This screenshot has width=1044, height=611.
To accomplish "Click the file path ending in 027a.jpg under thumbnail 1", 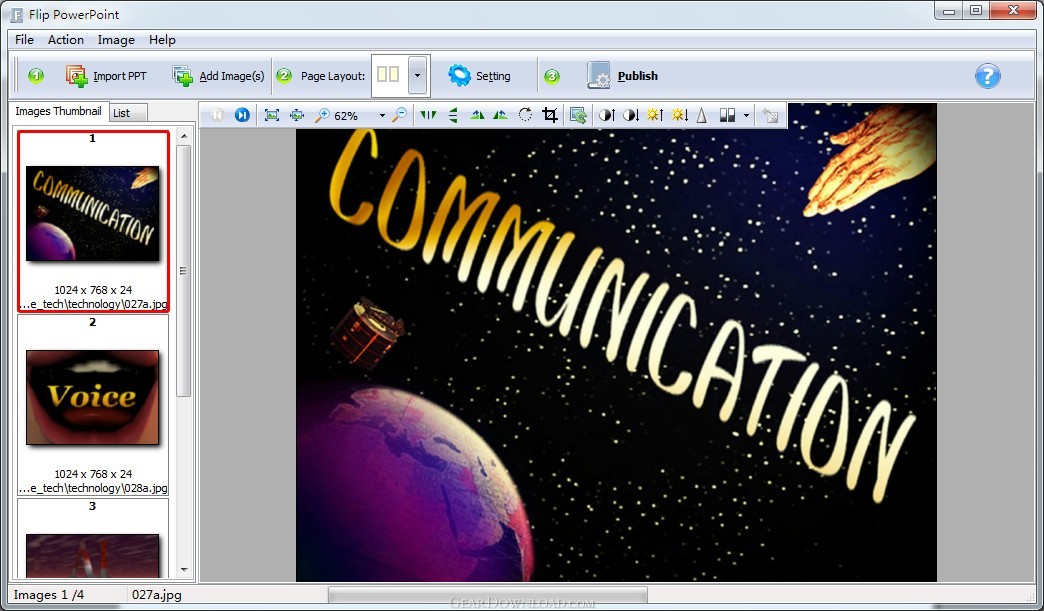I will click(93, 304).
